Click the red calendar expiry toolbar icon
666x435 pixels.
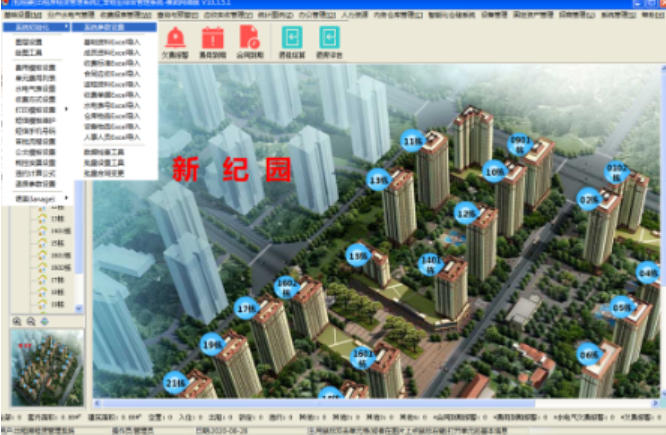coord(213,37)
